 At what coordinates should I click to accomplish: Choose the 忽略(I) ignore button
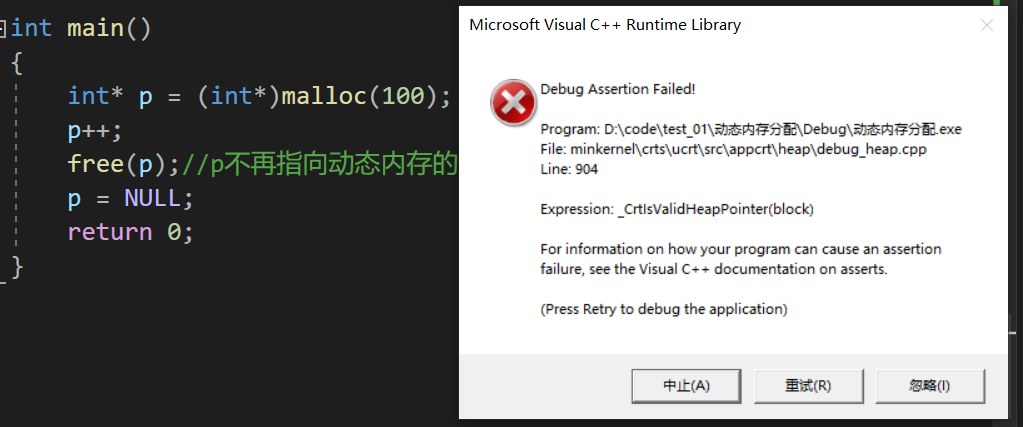[929, 385]
